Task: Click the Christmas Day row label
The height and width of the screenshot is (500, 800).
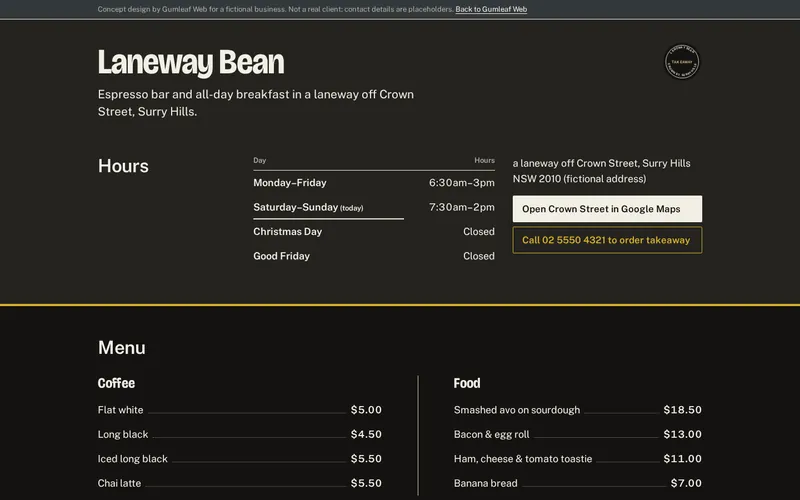Action: click(x=287, y=232)
